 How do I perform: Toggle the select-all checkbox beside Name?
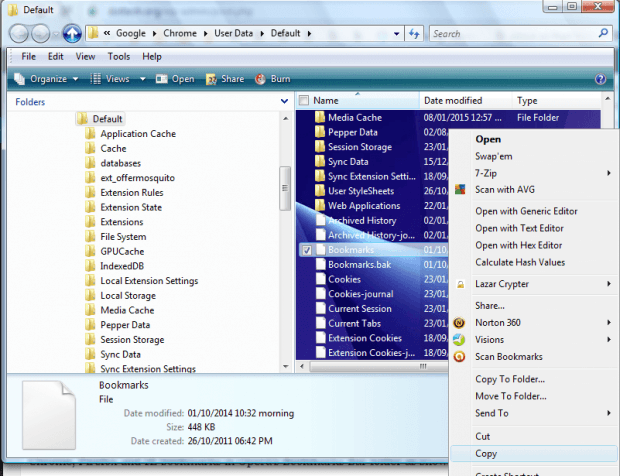pyautogui.click(x=304, y=100)
